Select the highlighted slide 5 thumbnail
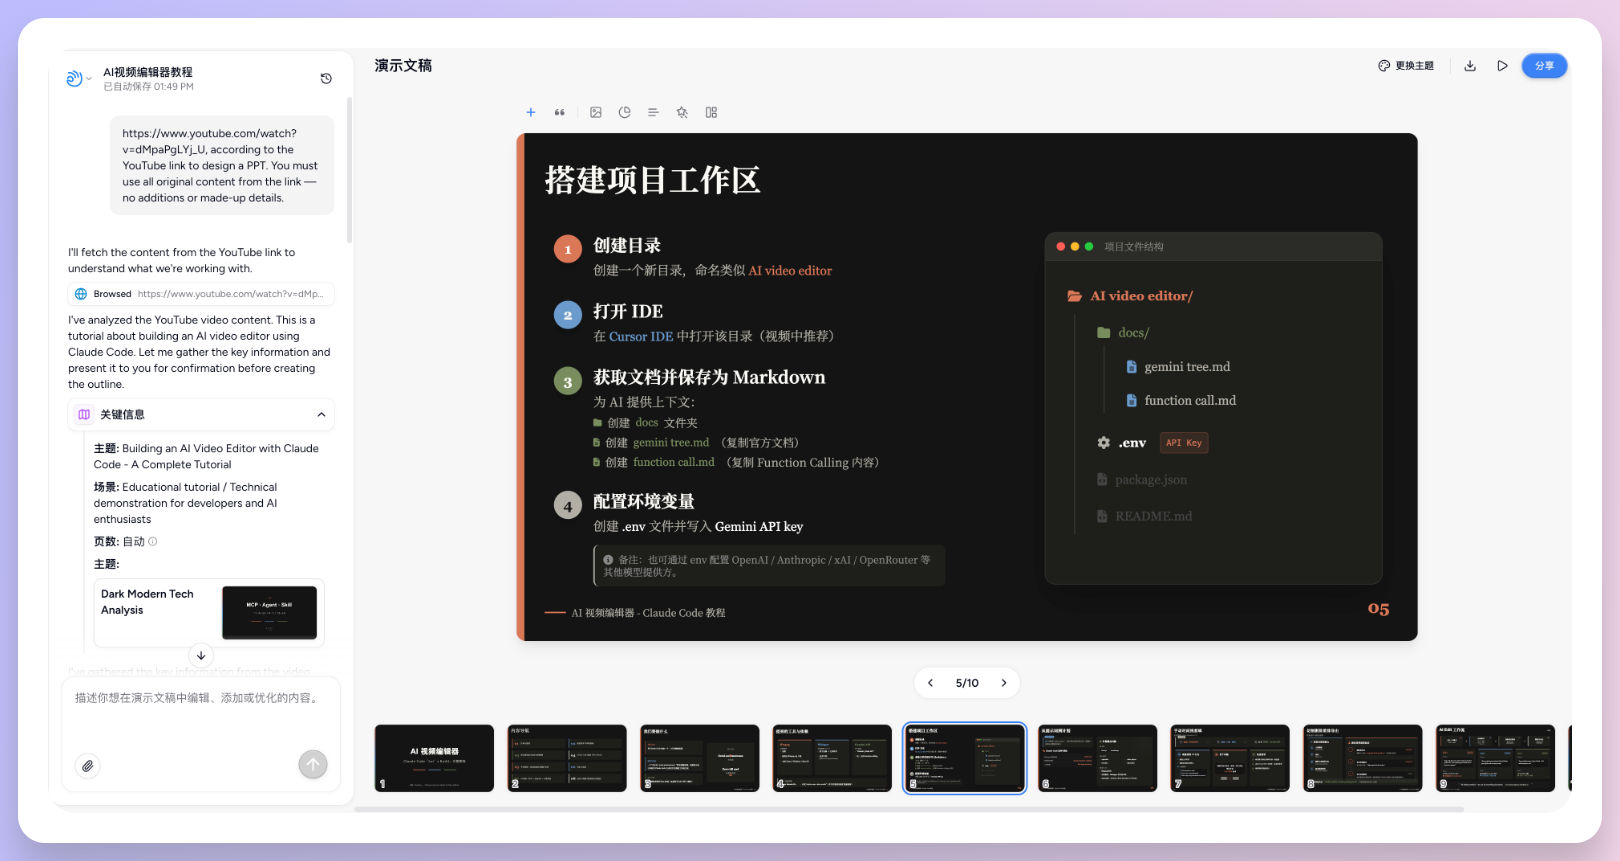 pyautogui.click(x=965, y=758)
